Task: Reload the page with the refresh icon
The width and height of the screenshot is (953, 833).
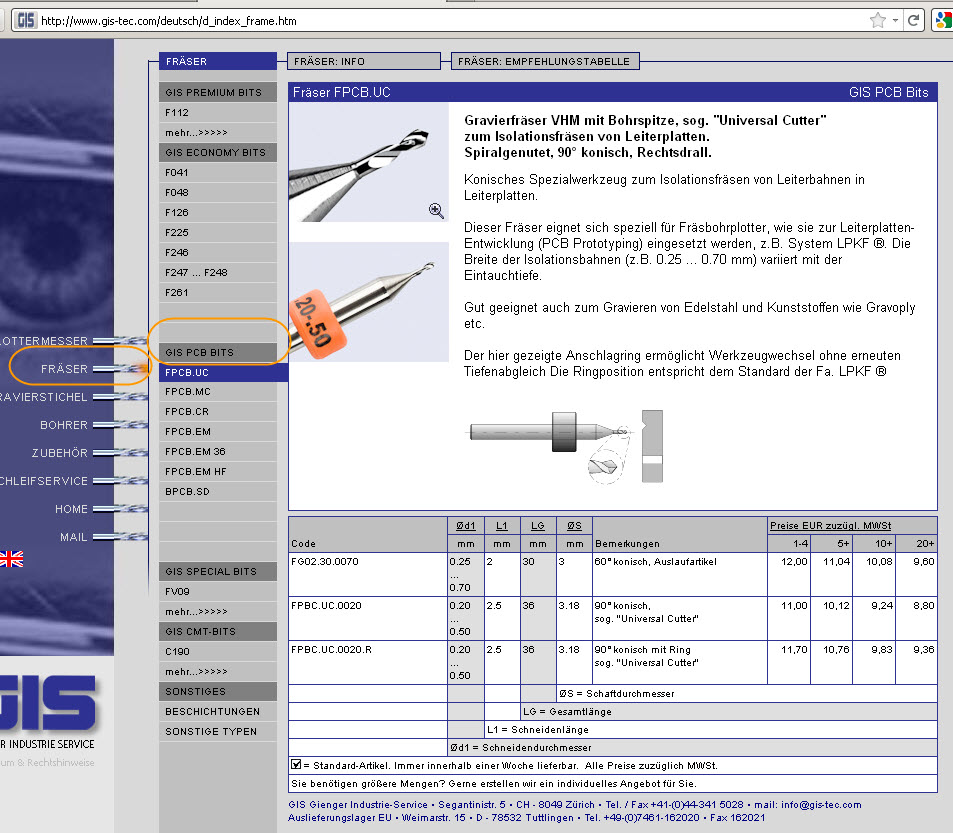Action: click(x=913, y=21)
